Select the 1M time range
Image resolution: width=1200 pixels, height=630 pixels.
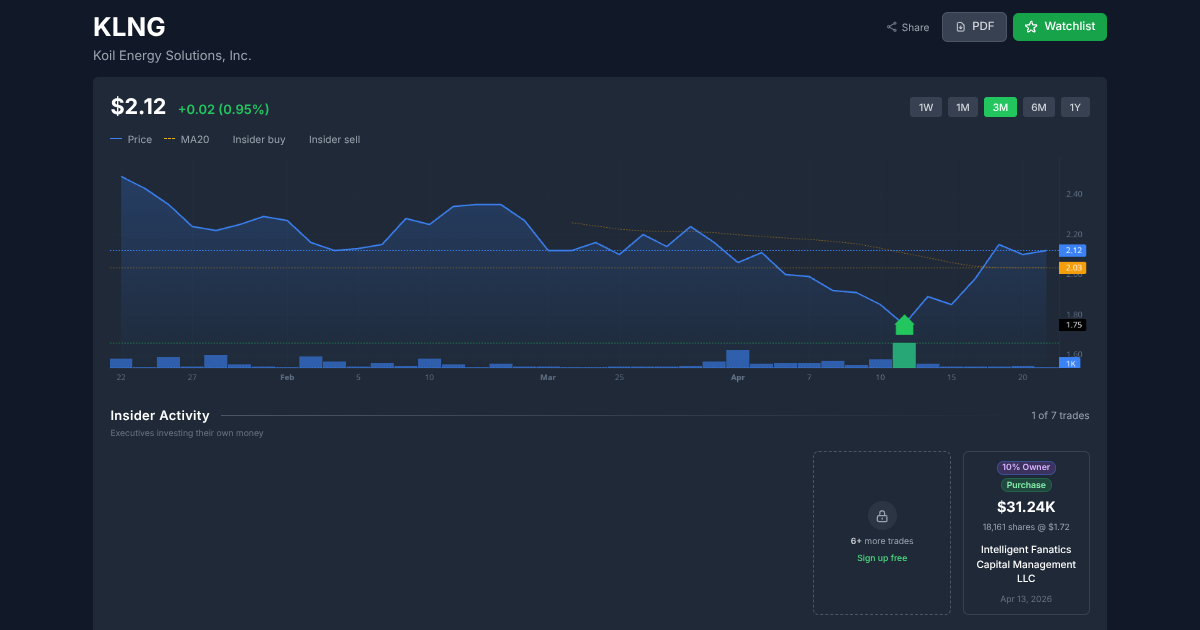[x=963, y=107]
